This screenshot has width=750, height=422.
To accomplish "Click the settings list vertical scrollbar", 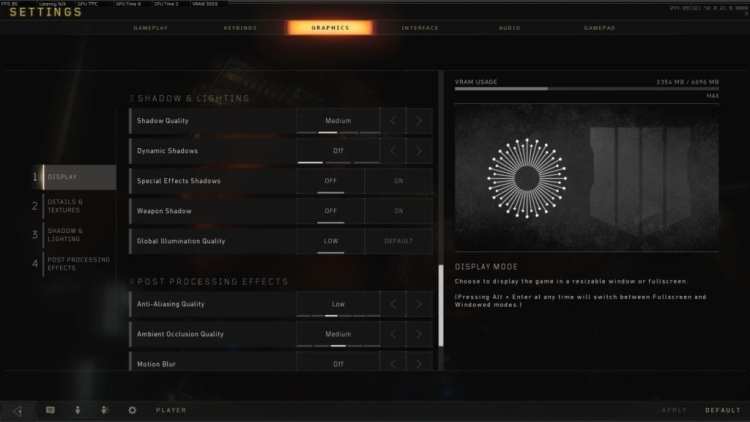I will point(441,305).
